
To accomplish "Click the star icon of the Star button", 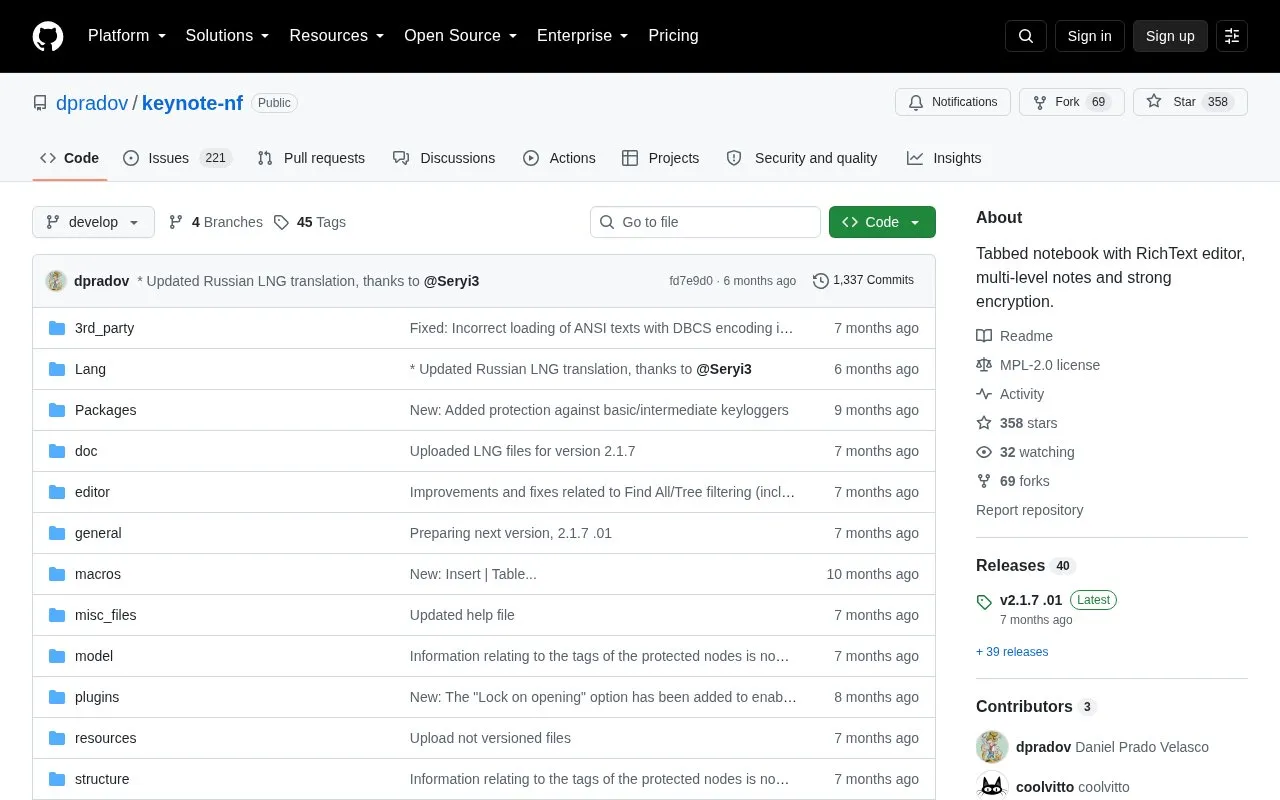I will [1154, 102].
